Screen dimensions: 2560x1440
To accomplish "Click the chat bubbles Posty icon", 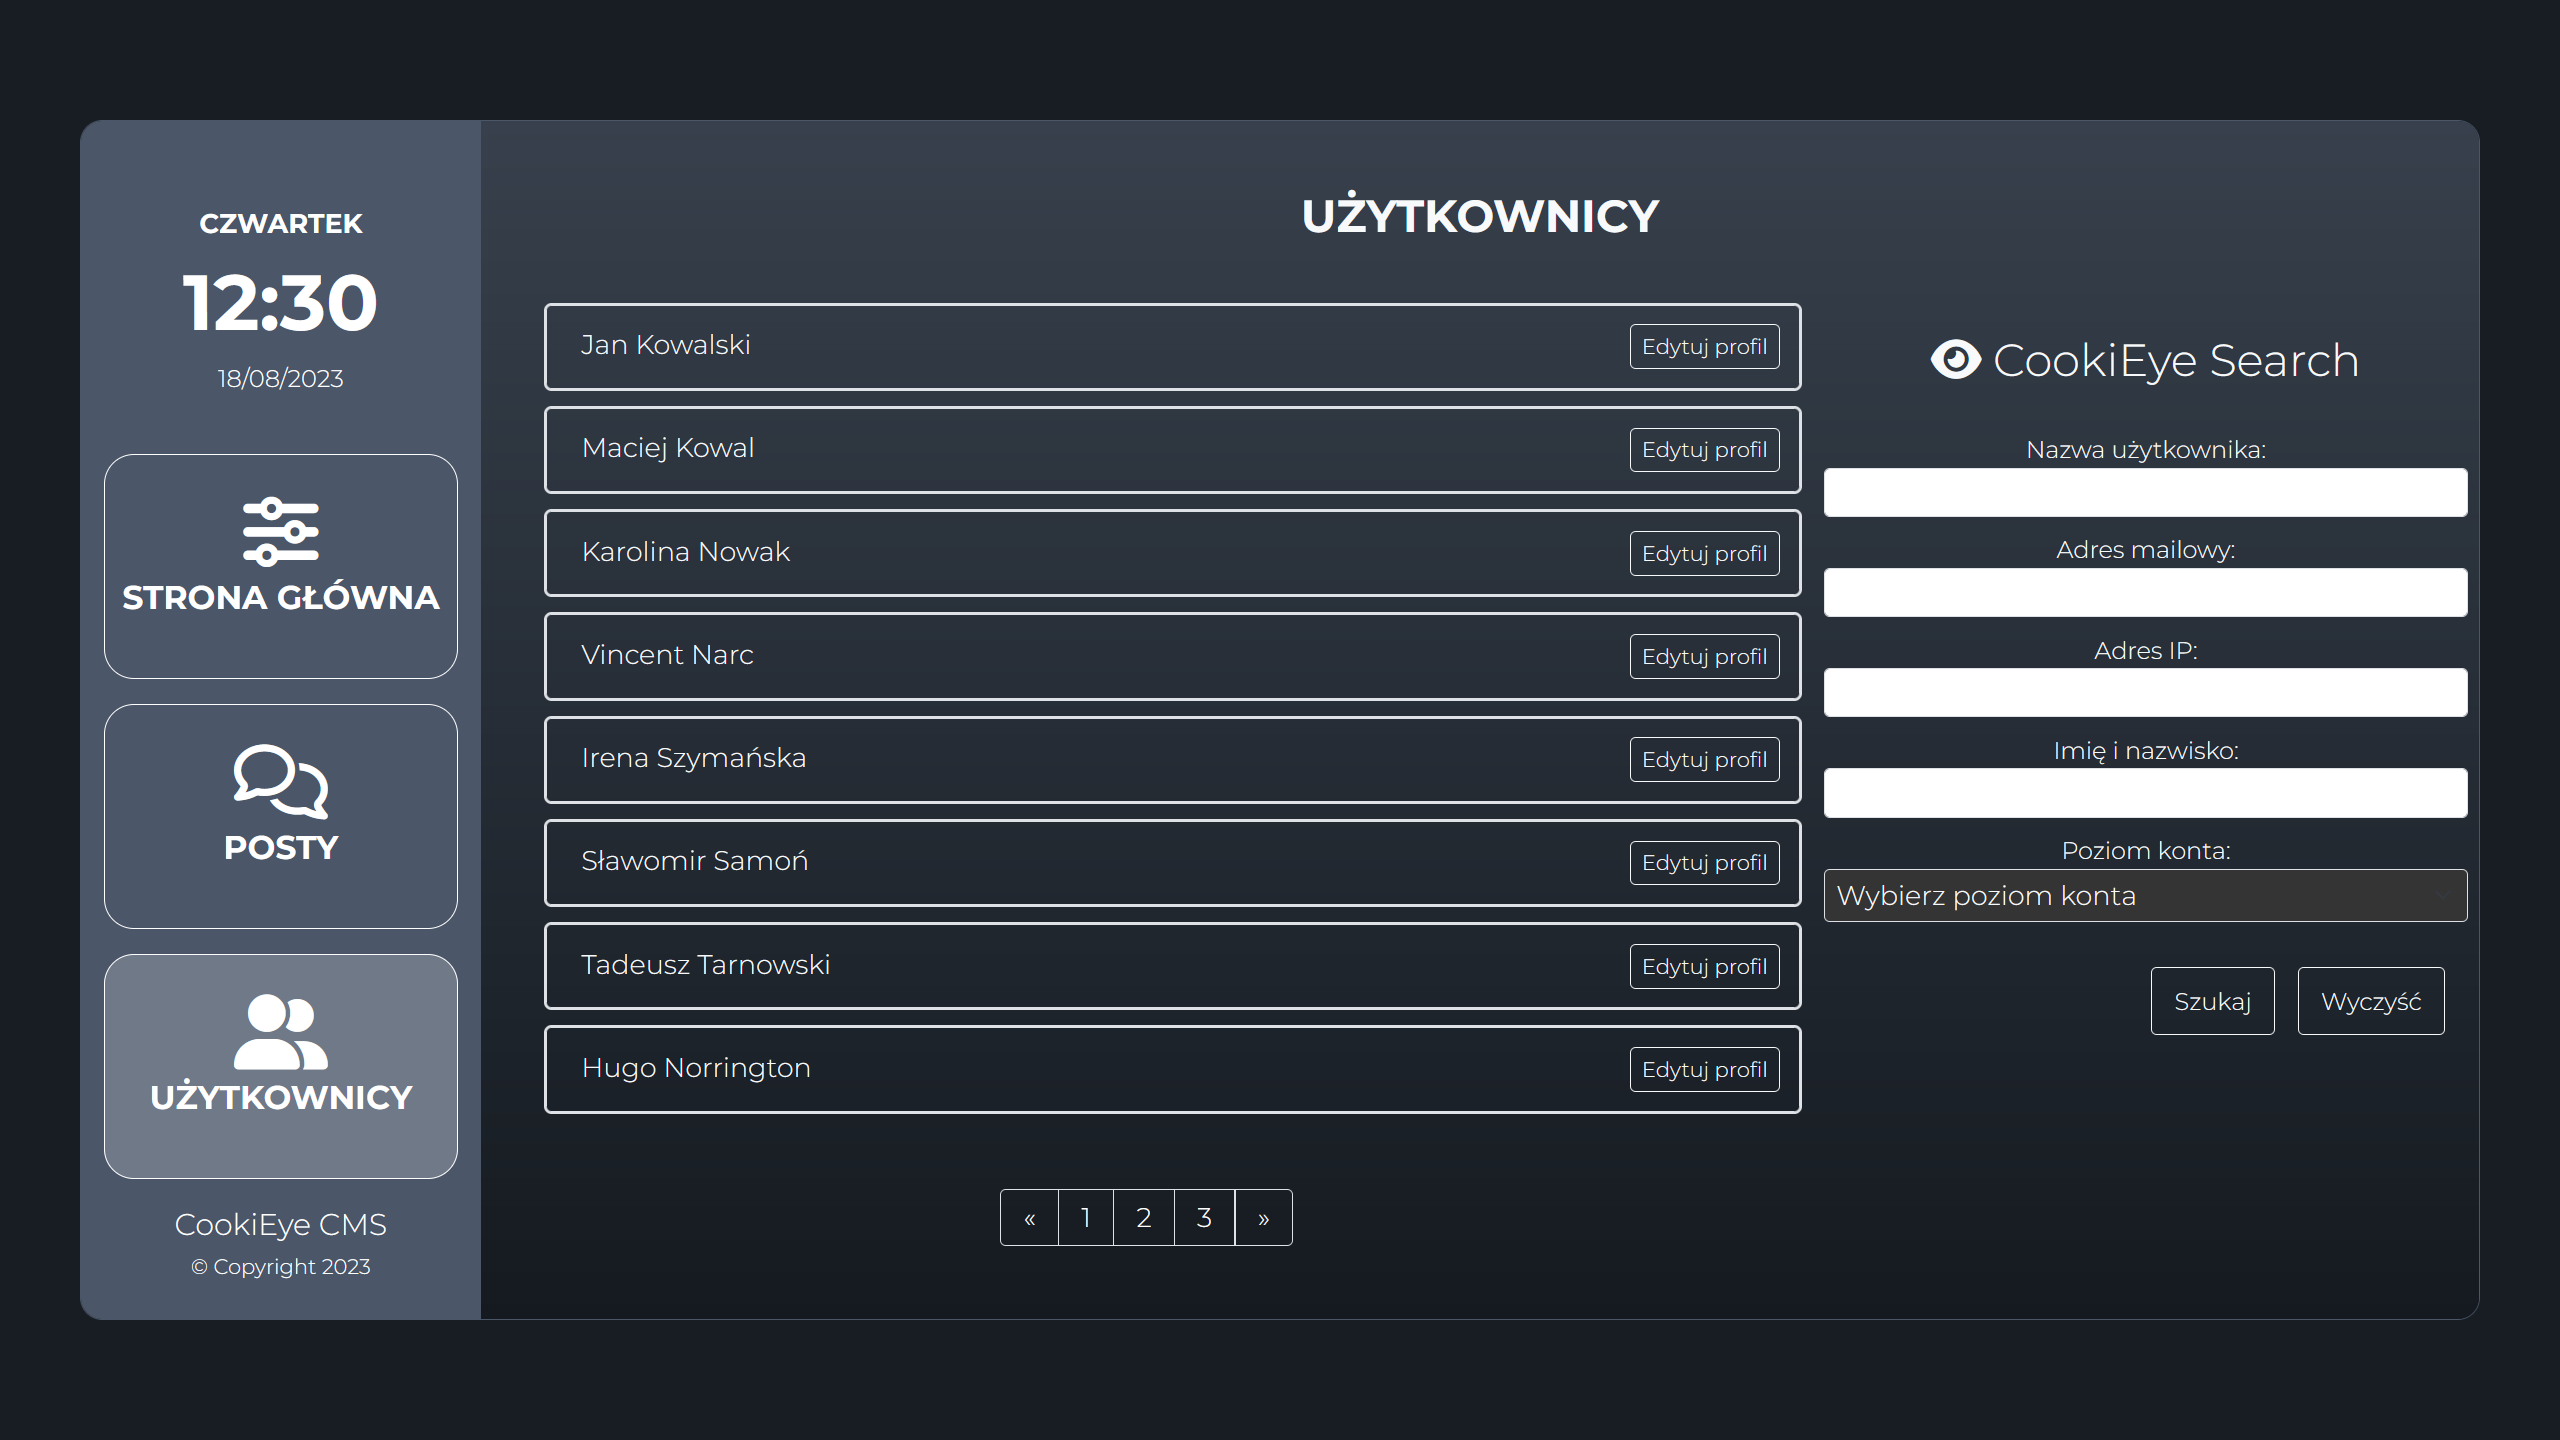I will point(280,781).
